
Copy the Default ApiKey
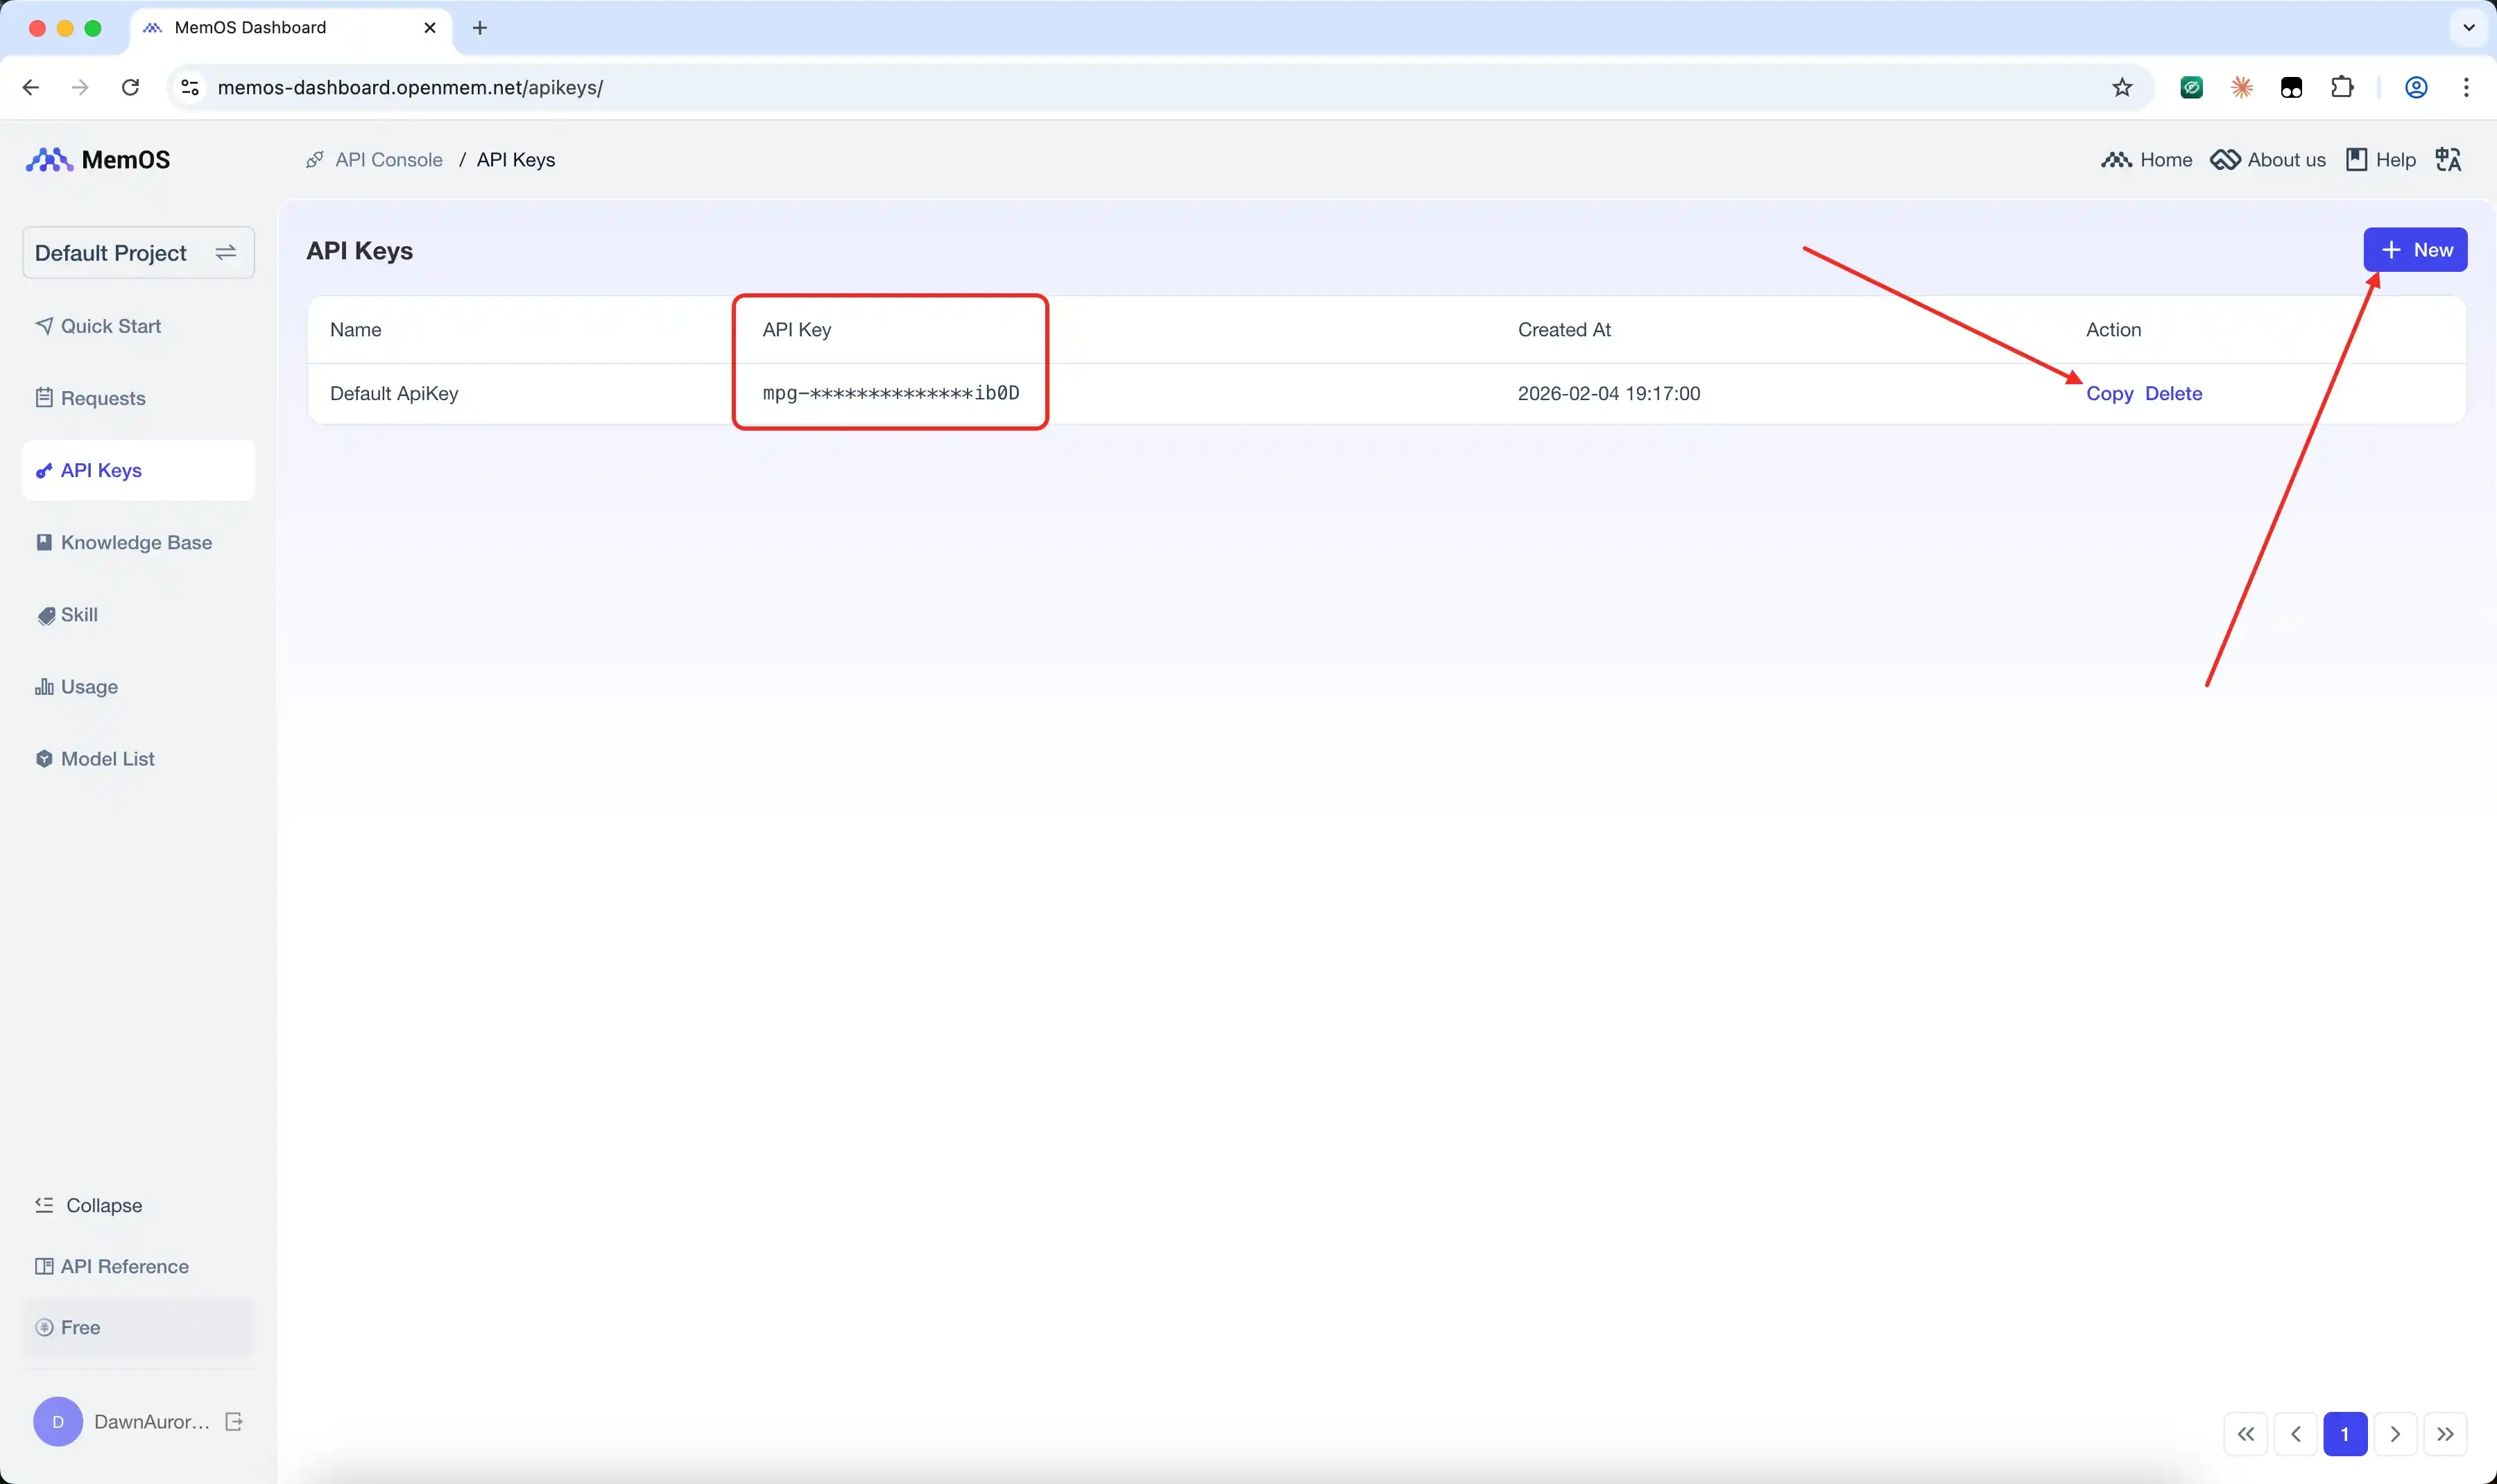coord(2109,394)
